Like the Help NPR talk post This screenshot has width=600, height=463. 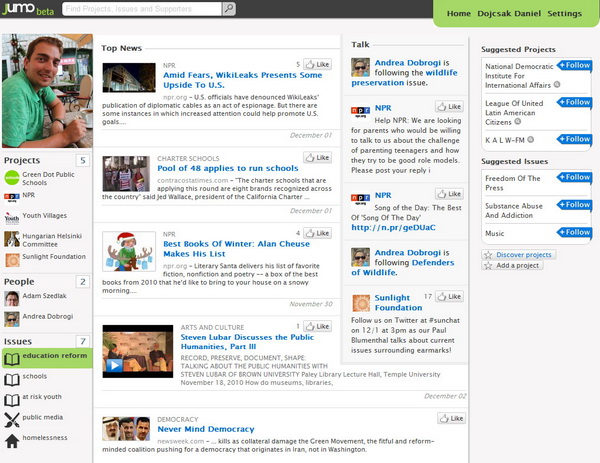point(449,106)
